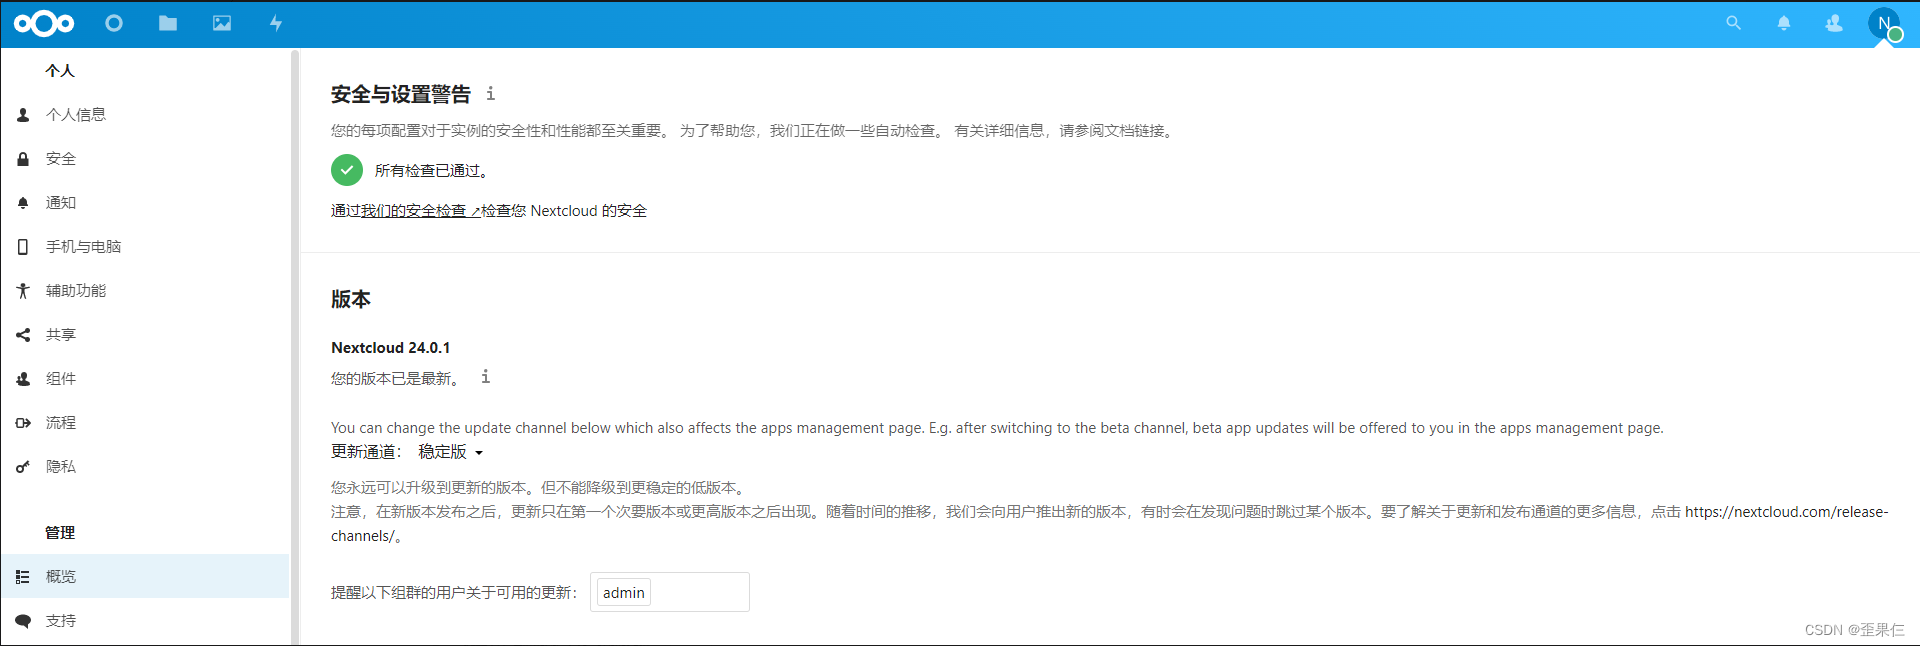
Task: Open 支持 under 管理
Action: (145, 621)
